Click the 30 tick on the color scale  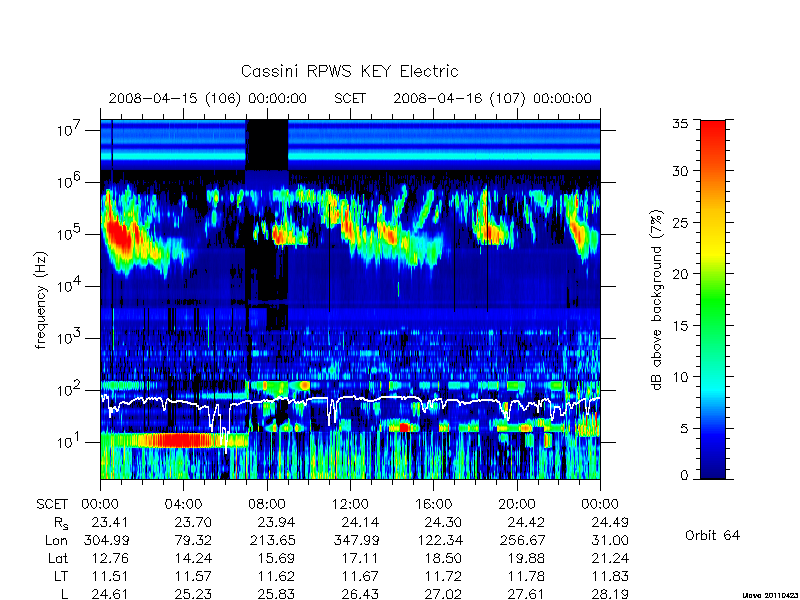tap(680, 171)
